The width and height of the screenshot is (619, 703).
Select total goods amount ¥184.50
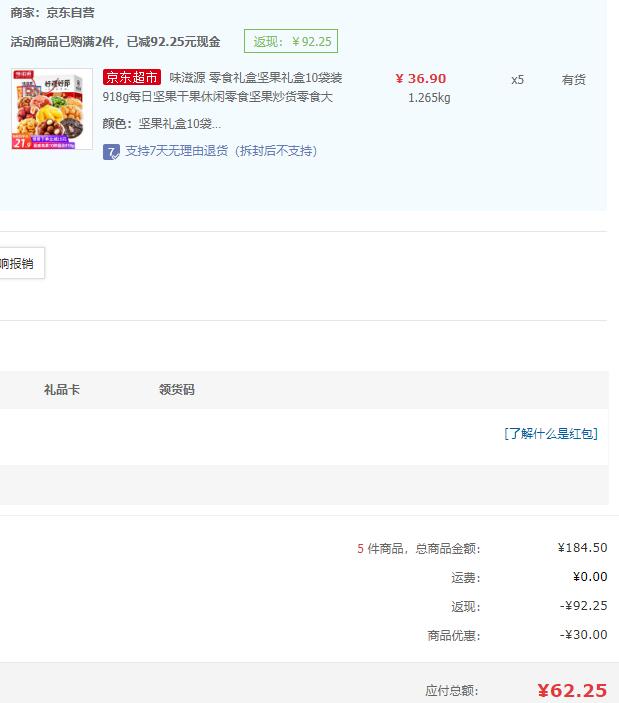click(582, 548)
